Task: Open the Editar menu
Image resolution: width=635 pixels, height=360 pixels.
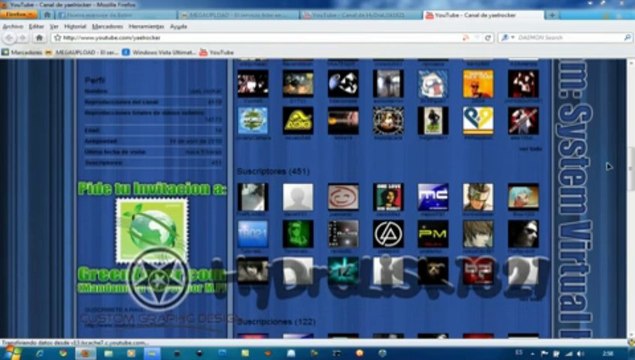Action: tap(36, 26)
